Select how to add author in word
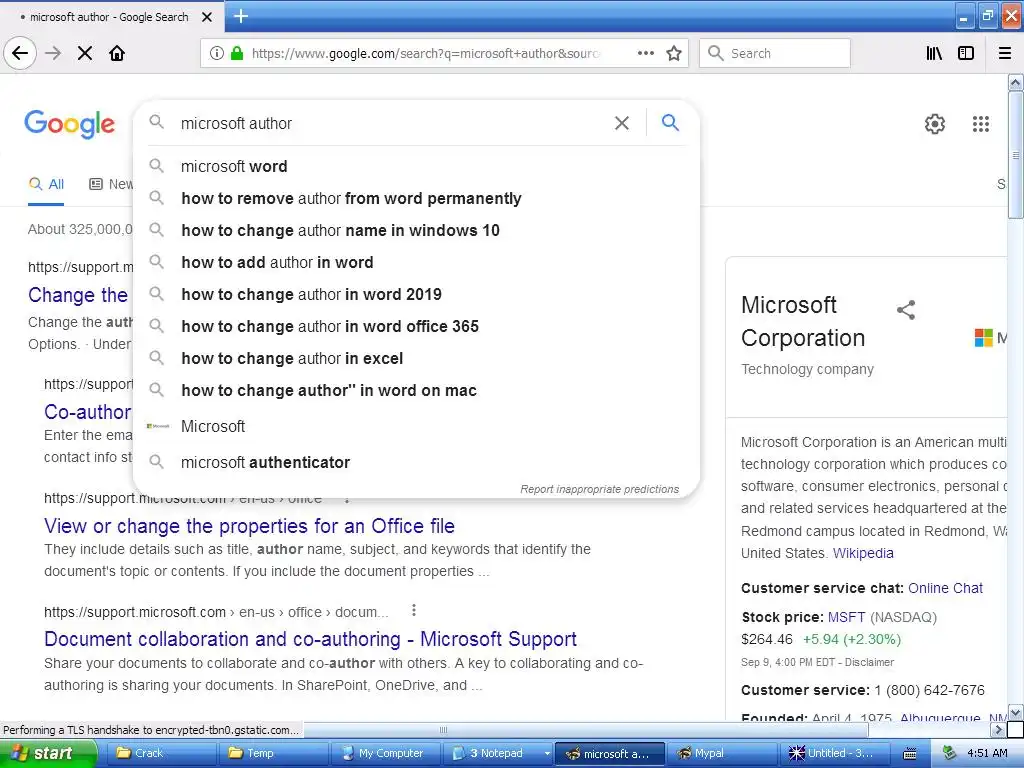1024x768 pixels. (x=416, y=263)
